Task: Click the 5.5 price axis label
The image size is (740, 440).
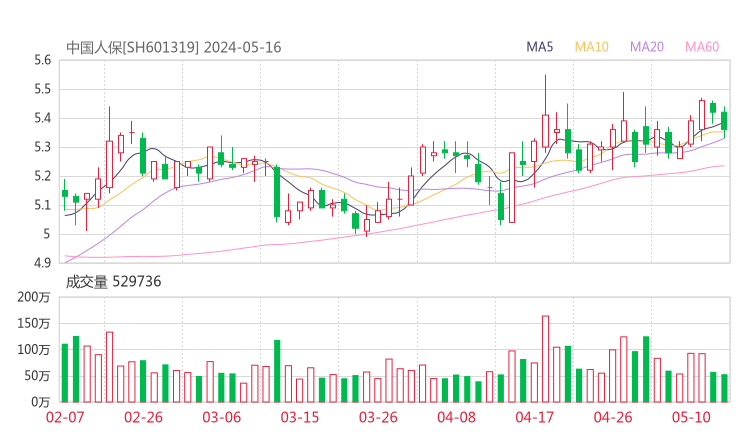Action: [42, 89]
